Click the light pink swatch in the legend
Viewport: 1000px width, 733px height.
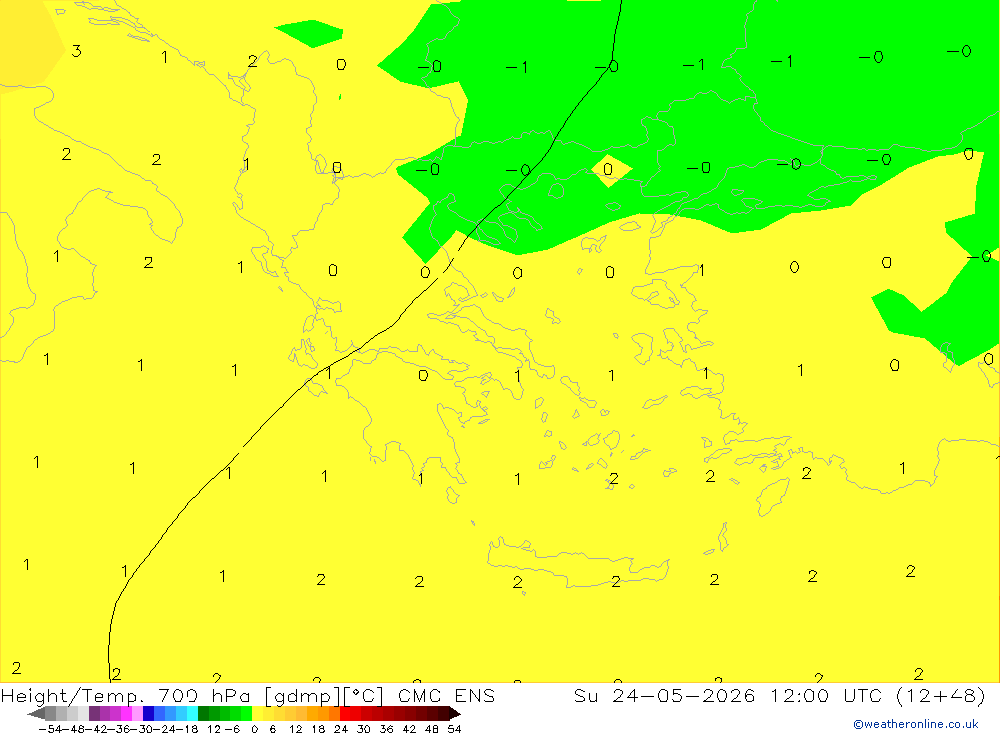[x=137, y=714]
